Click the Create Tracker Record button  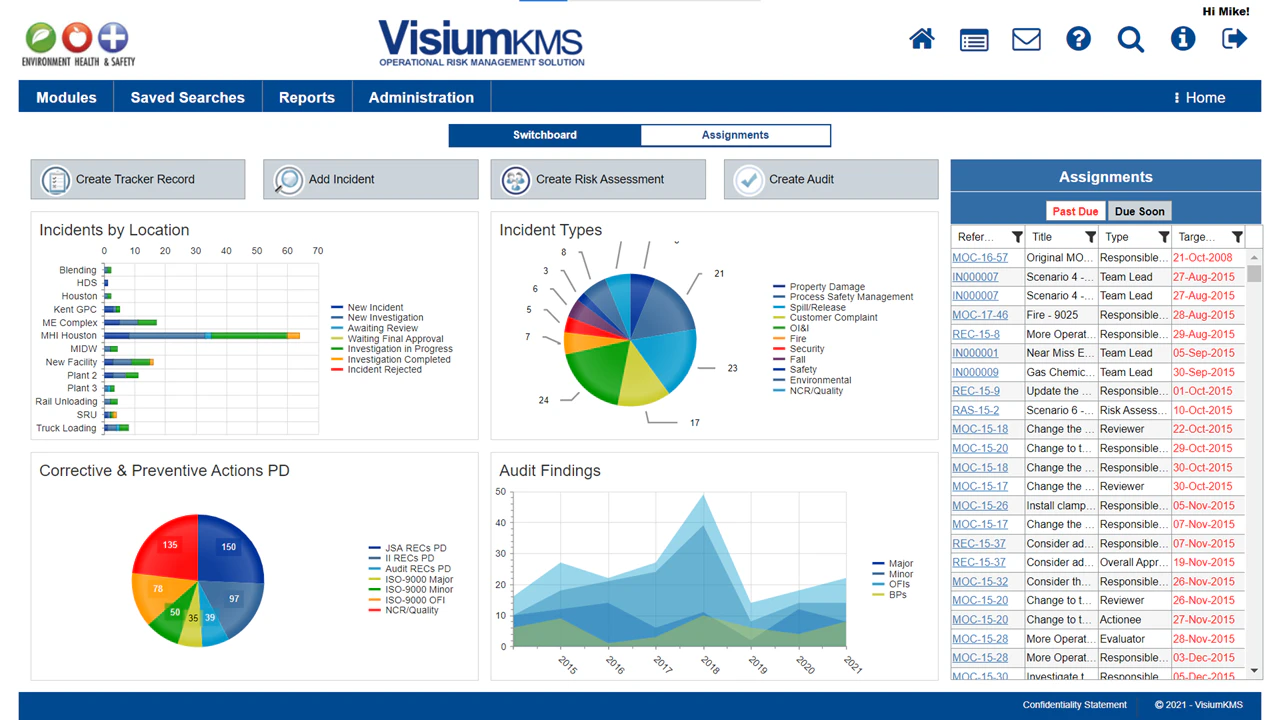tap(137, 179)
